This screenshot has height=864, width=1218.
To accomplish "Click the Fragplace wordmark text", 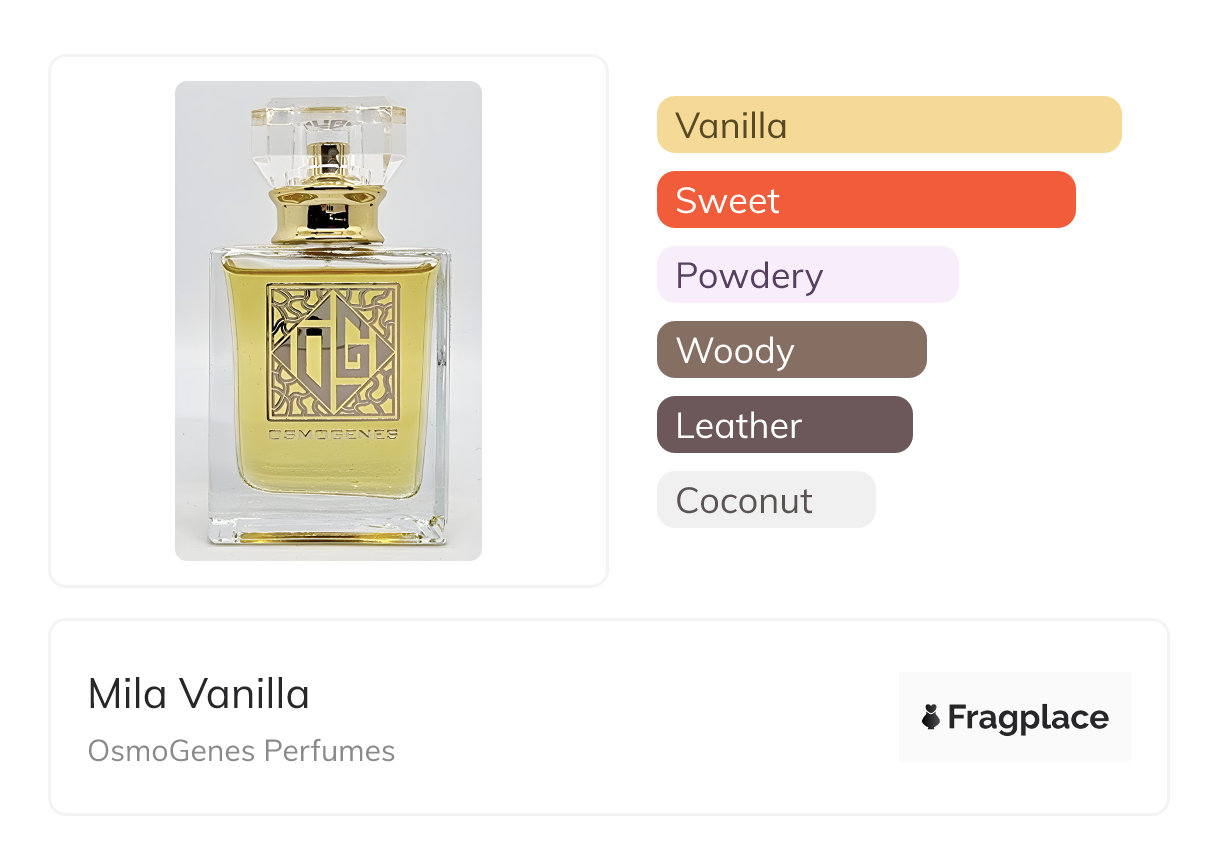I will click(1028, 717).
